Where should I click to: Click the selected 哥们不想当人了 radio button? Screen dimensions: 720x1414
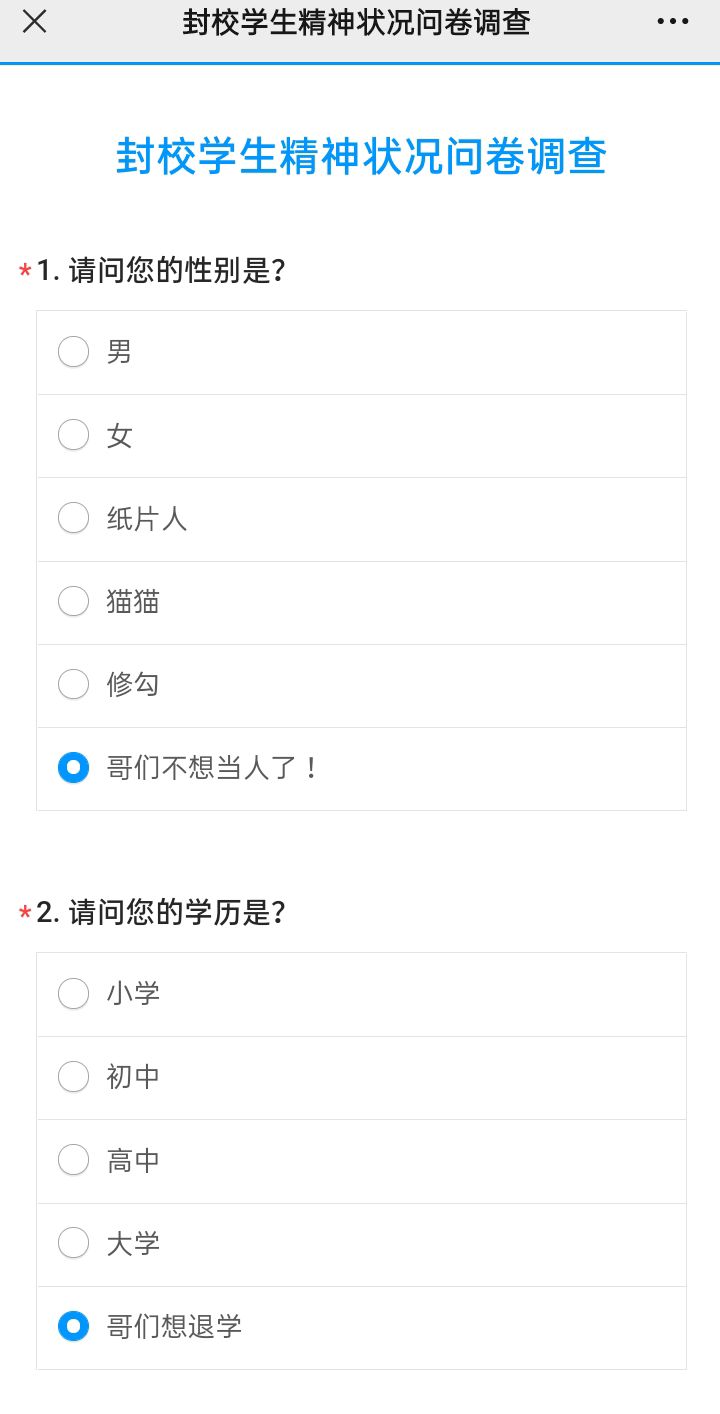coord(73,768)
